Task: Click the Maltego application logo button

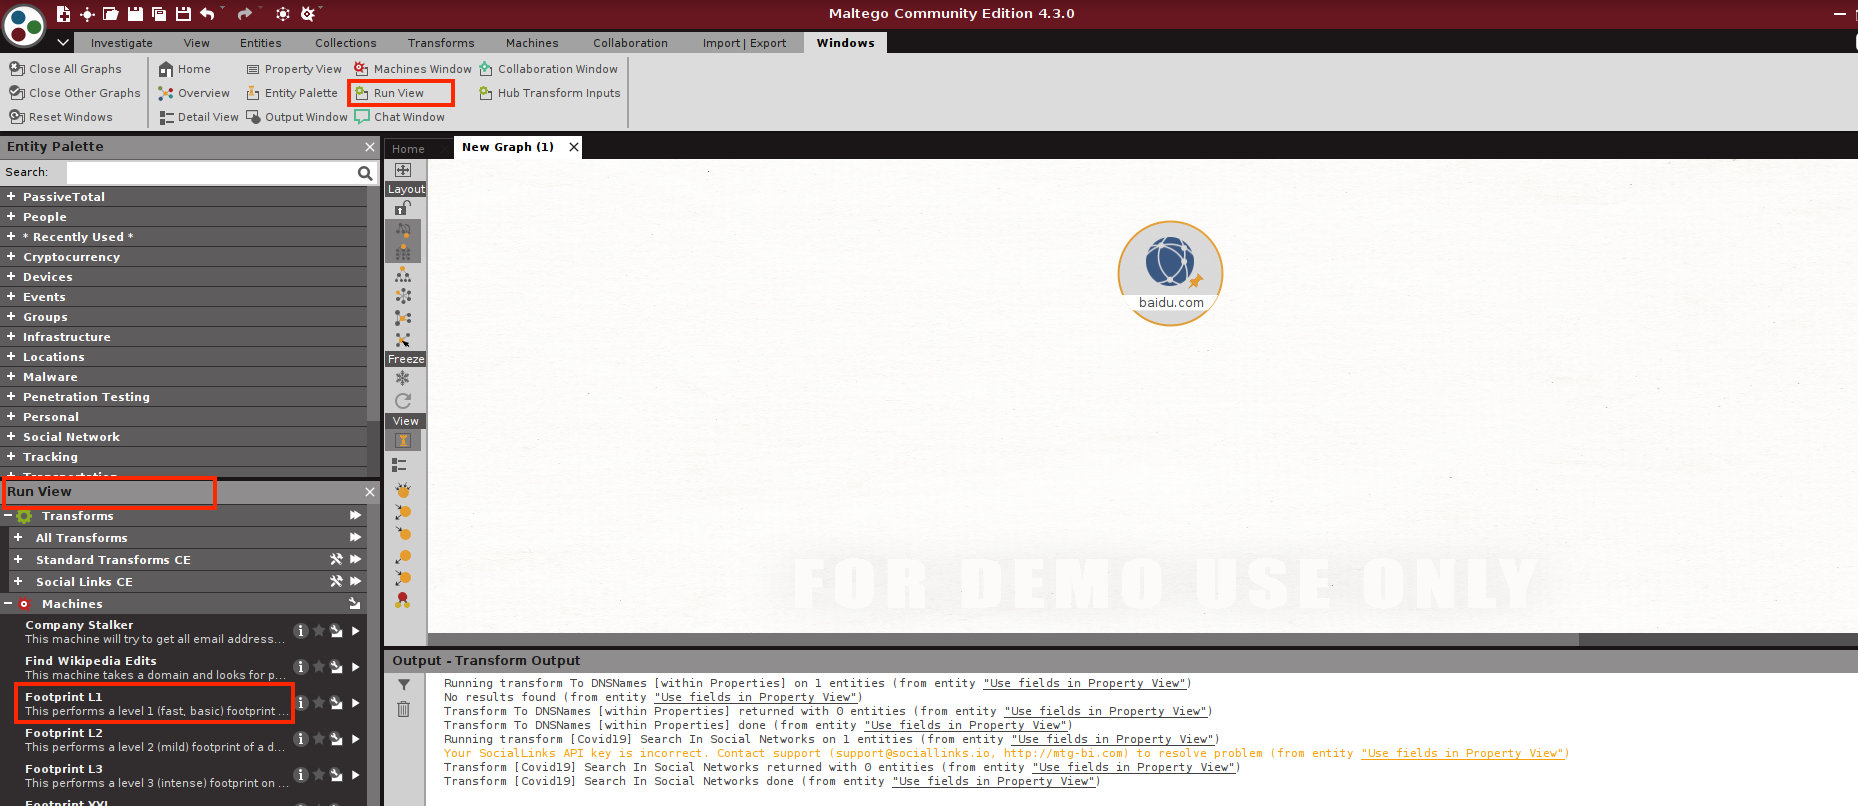Action: (25, 26)
